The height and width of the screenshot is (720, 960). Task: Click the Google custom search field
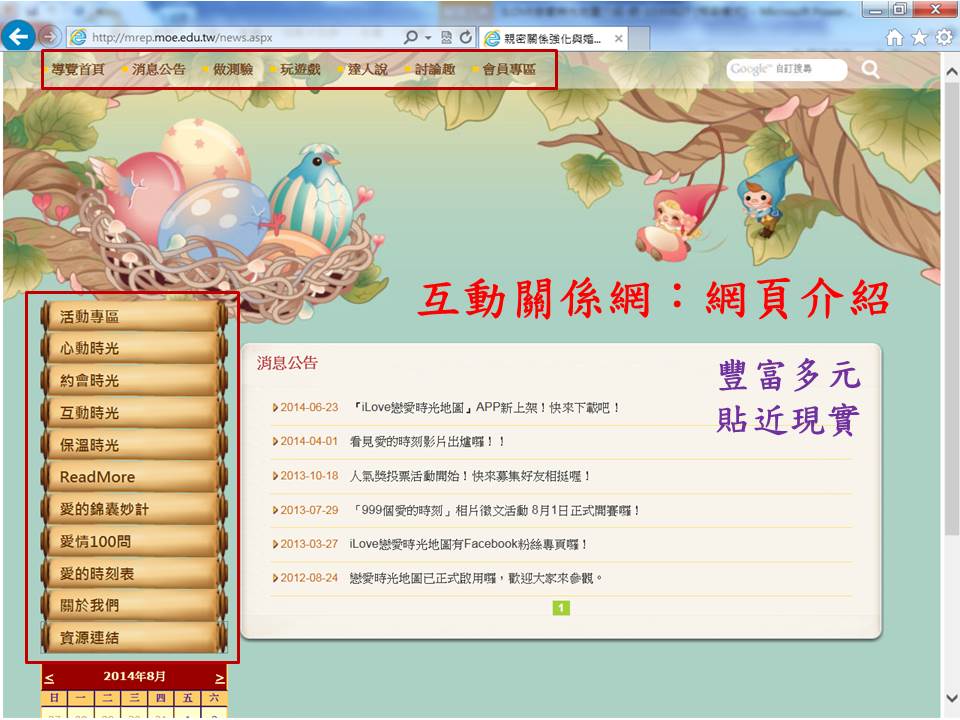pos(786,69)
